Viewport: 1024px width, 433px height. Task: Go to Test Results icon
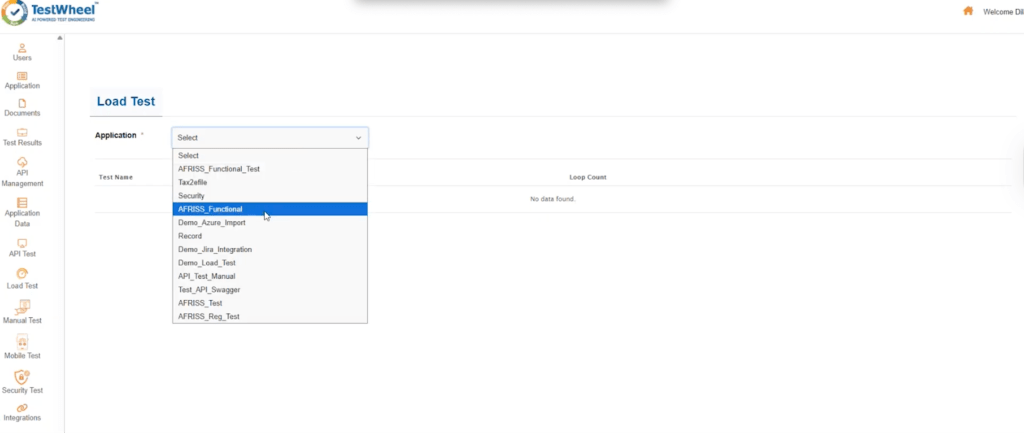pos(22,132)
